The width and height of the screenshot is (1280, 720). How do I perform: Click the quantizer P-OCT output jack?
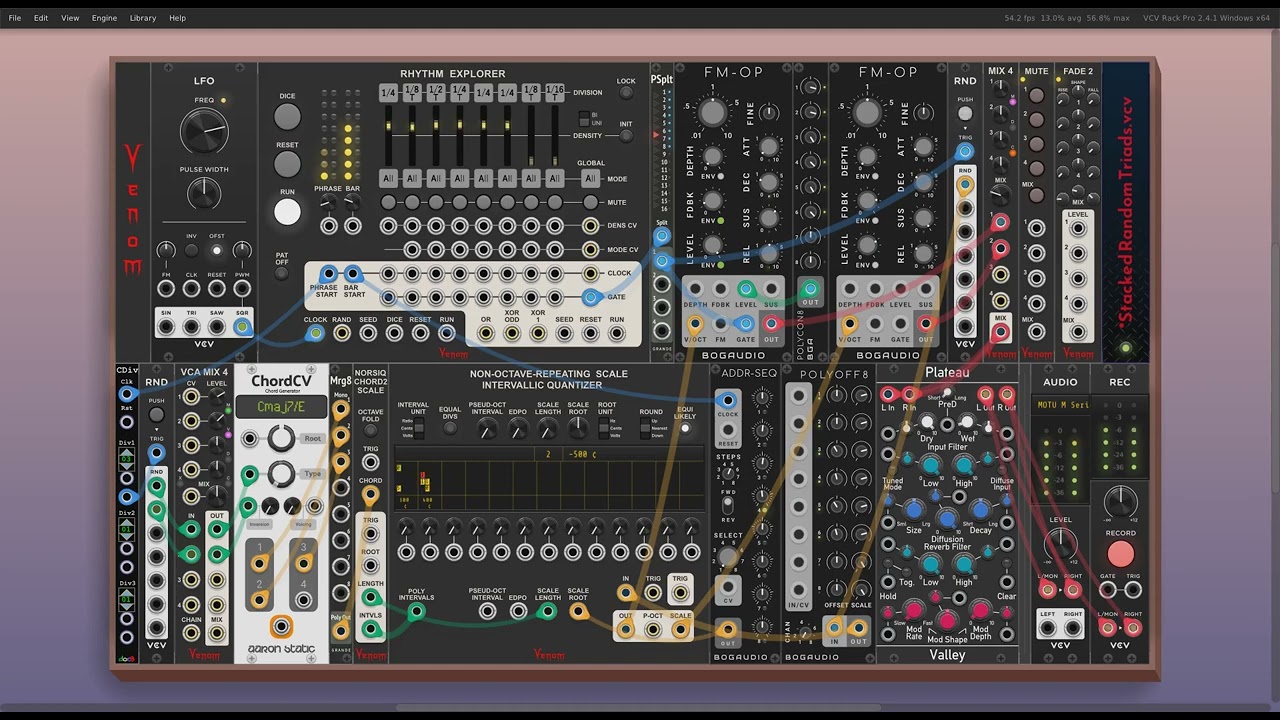point(653,629)
